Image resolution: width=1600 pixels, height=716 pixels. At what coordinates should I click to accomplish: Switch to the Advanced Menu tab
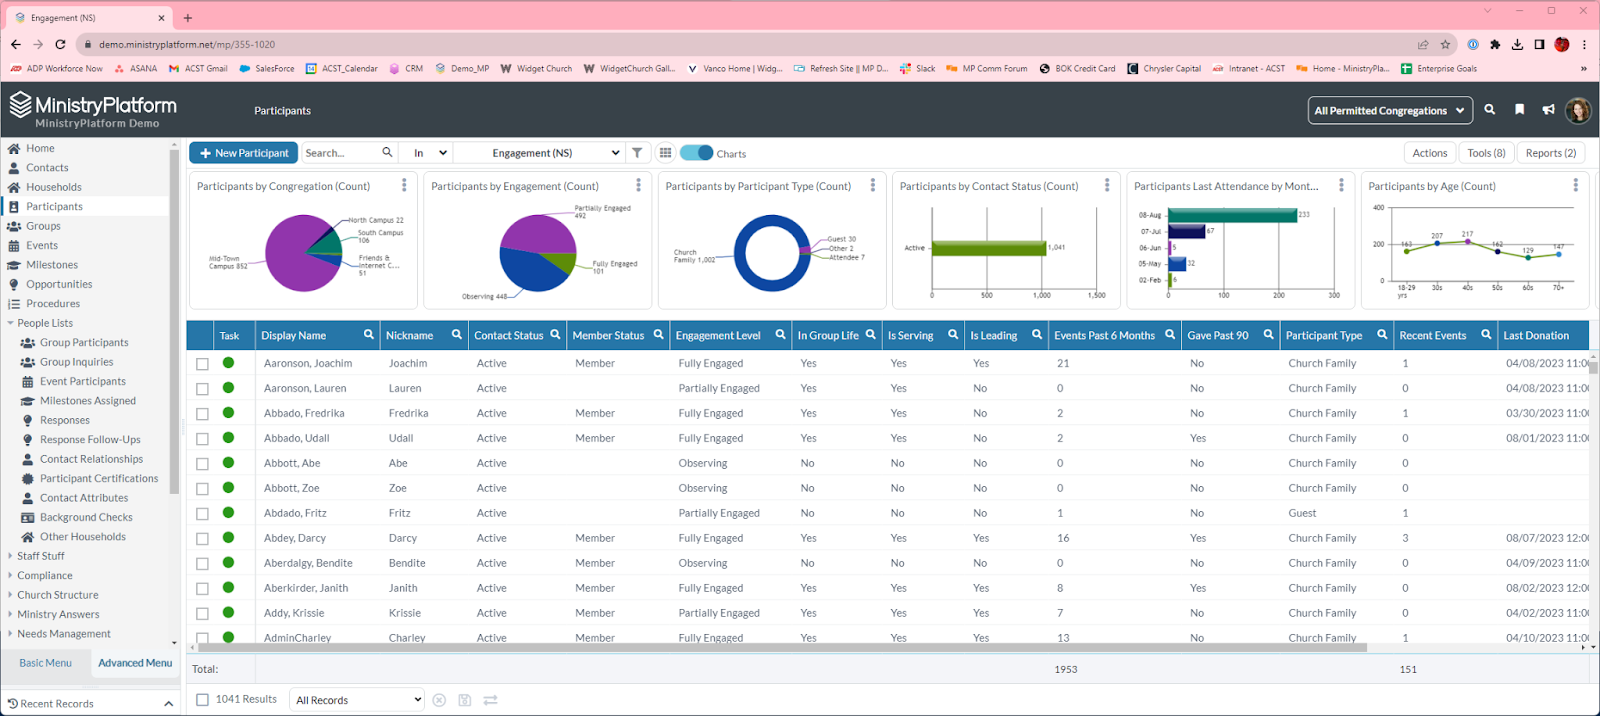[135, 663]
